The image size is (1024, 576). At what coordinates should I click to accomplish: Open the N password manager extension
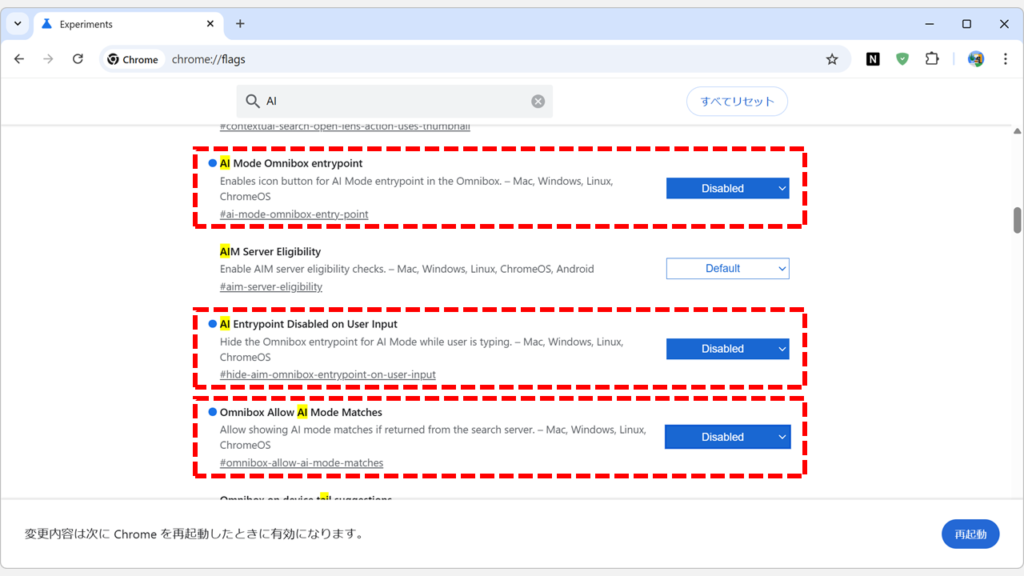click(872, 59)
